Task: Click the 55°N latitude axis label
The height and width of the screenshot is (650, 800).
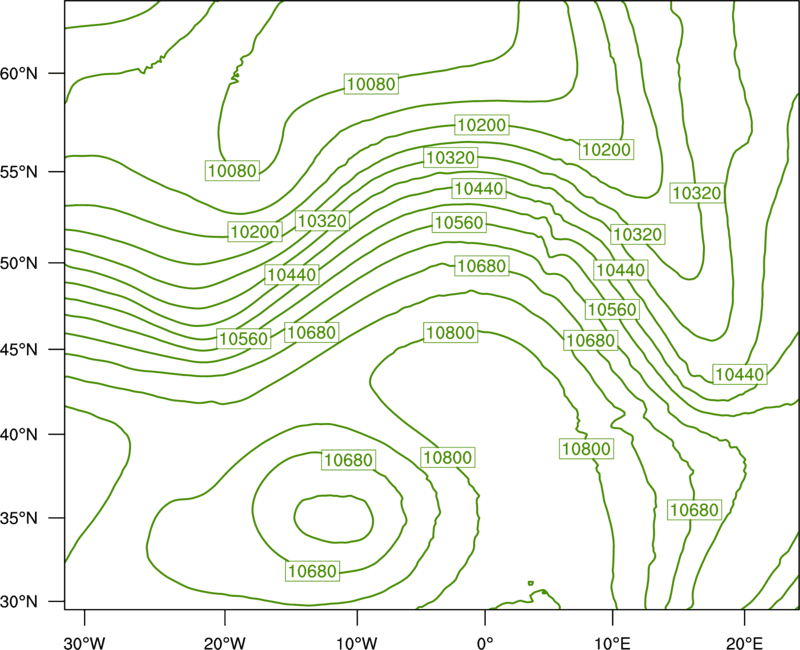Action: click(x=19, y=172)
